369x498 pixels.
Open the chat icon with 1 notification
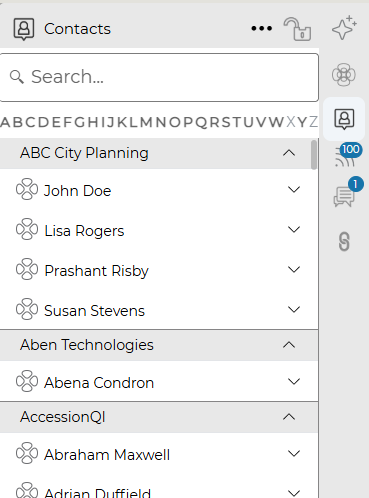347,193
